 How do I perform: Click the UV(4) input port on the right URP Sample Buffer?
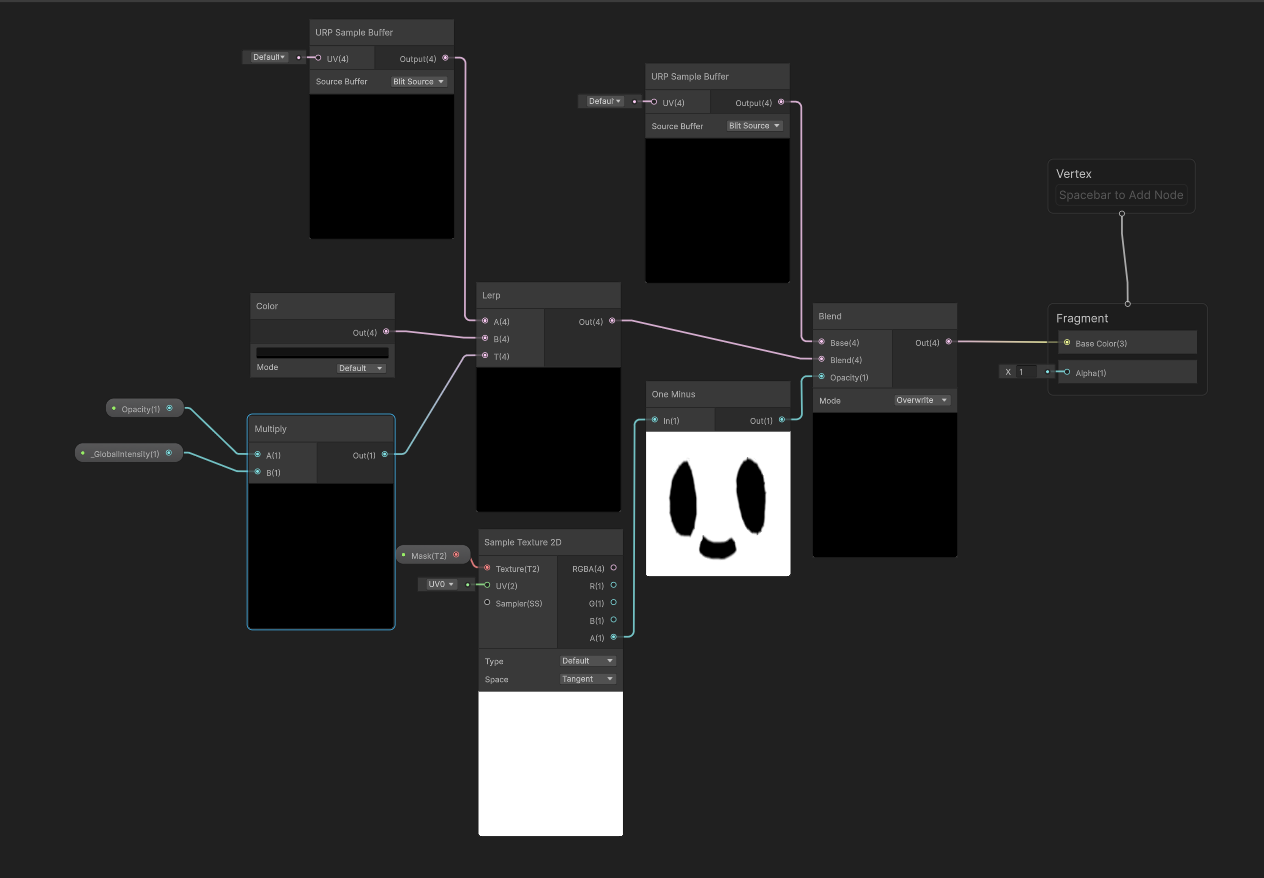click(x=655, y=102)
